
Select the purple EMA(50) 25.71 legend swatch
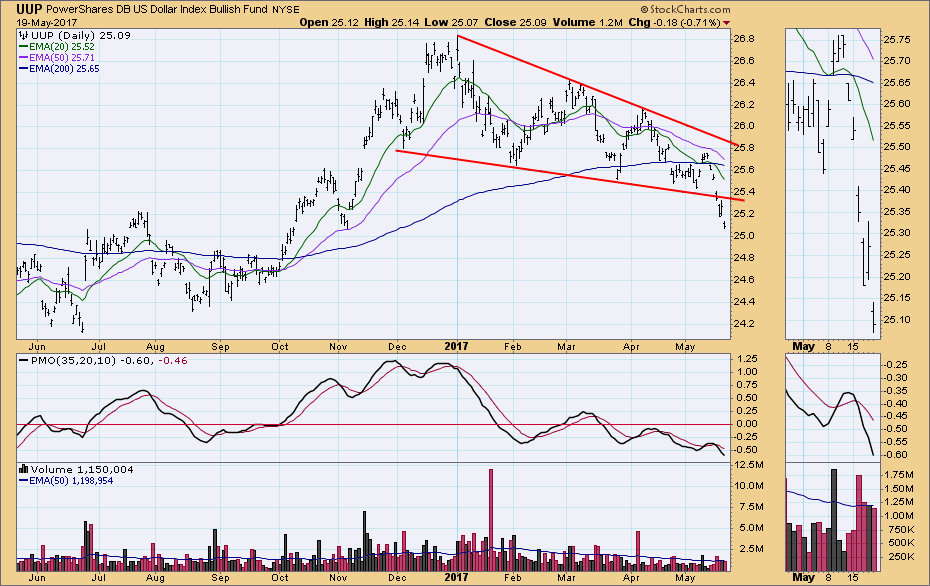[x=24, y=58]
